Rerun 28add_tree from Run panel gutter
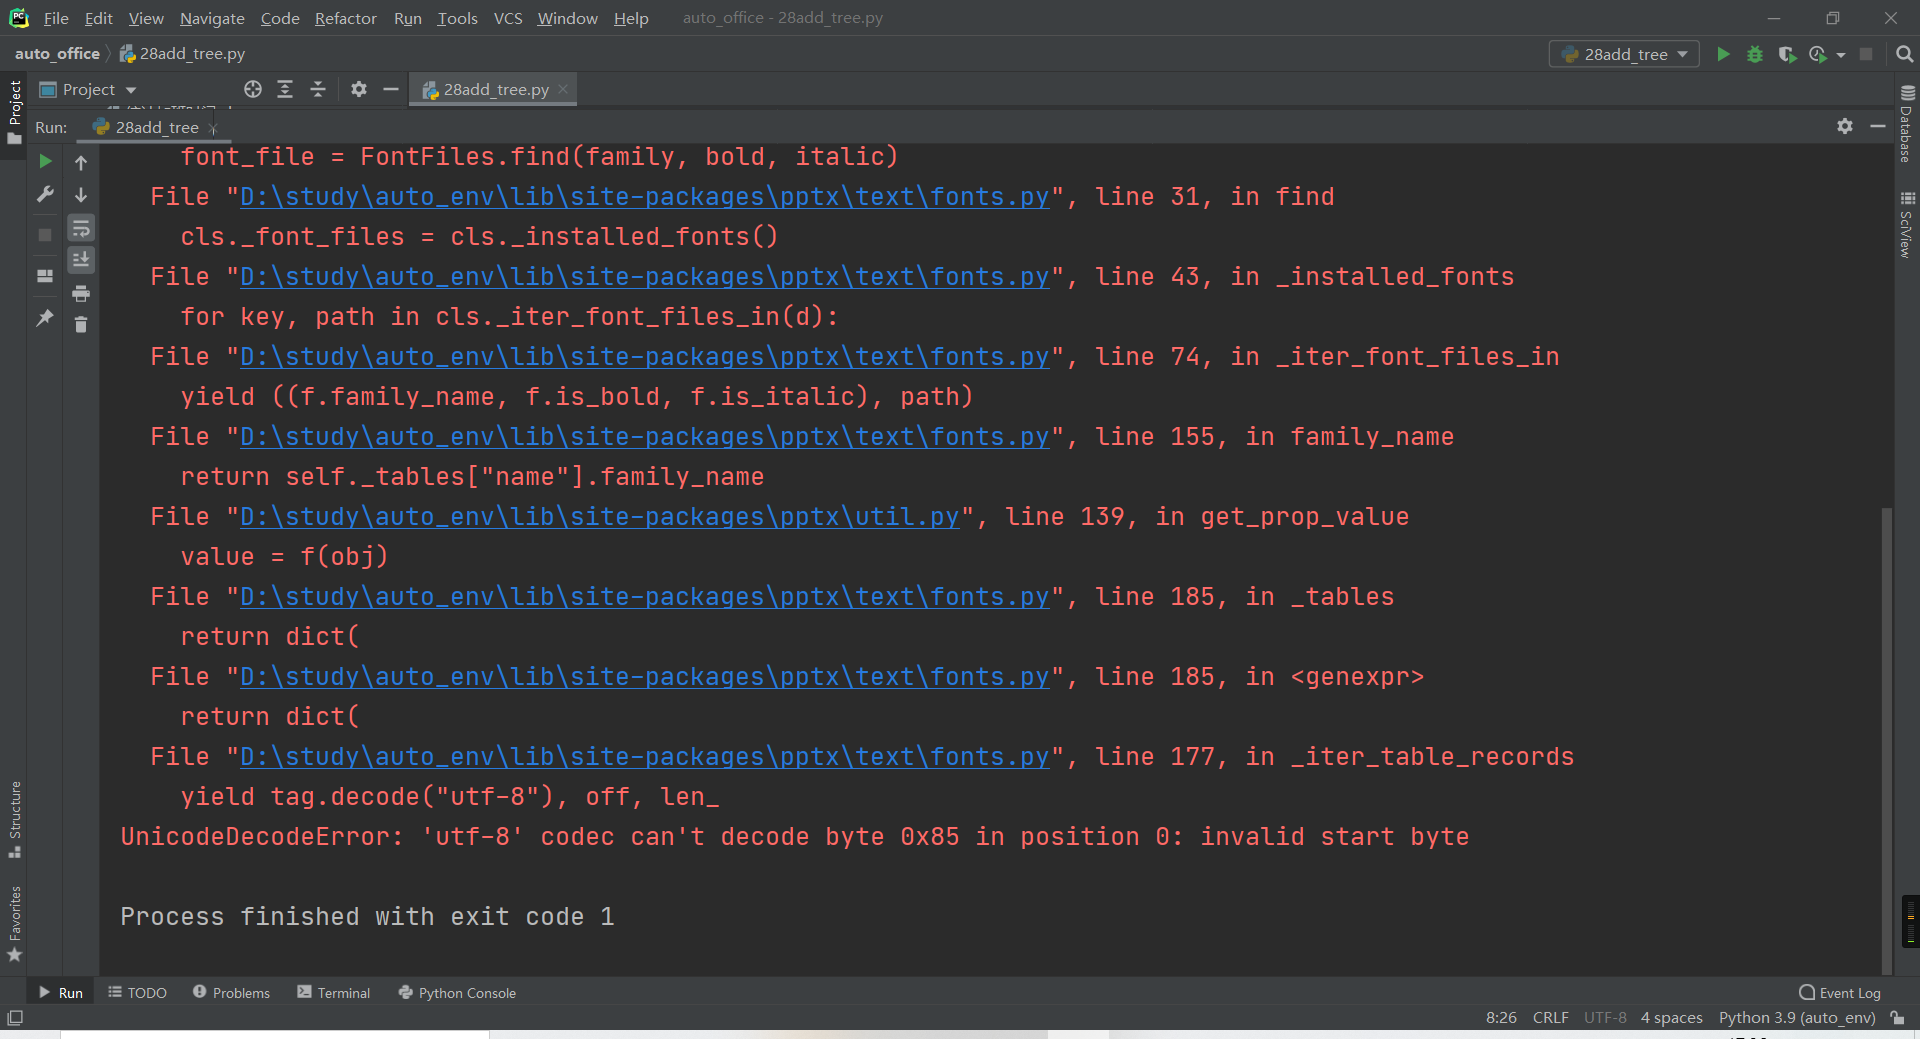1920x1039 pixels. point(45,161)
